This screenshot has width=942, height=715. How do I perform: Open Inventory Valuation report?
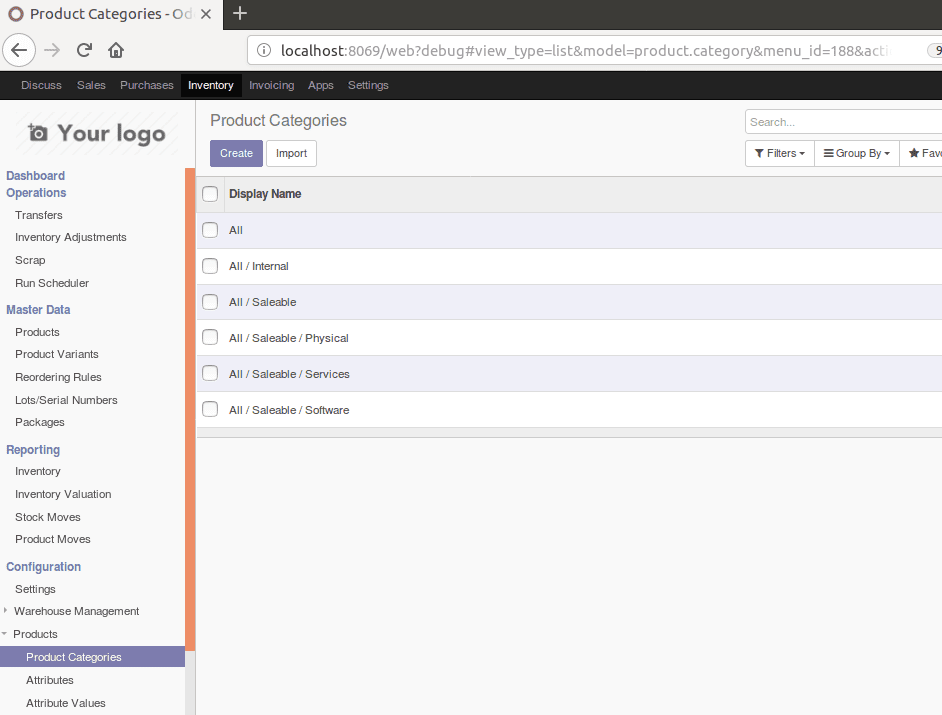(63, 494)
